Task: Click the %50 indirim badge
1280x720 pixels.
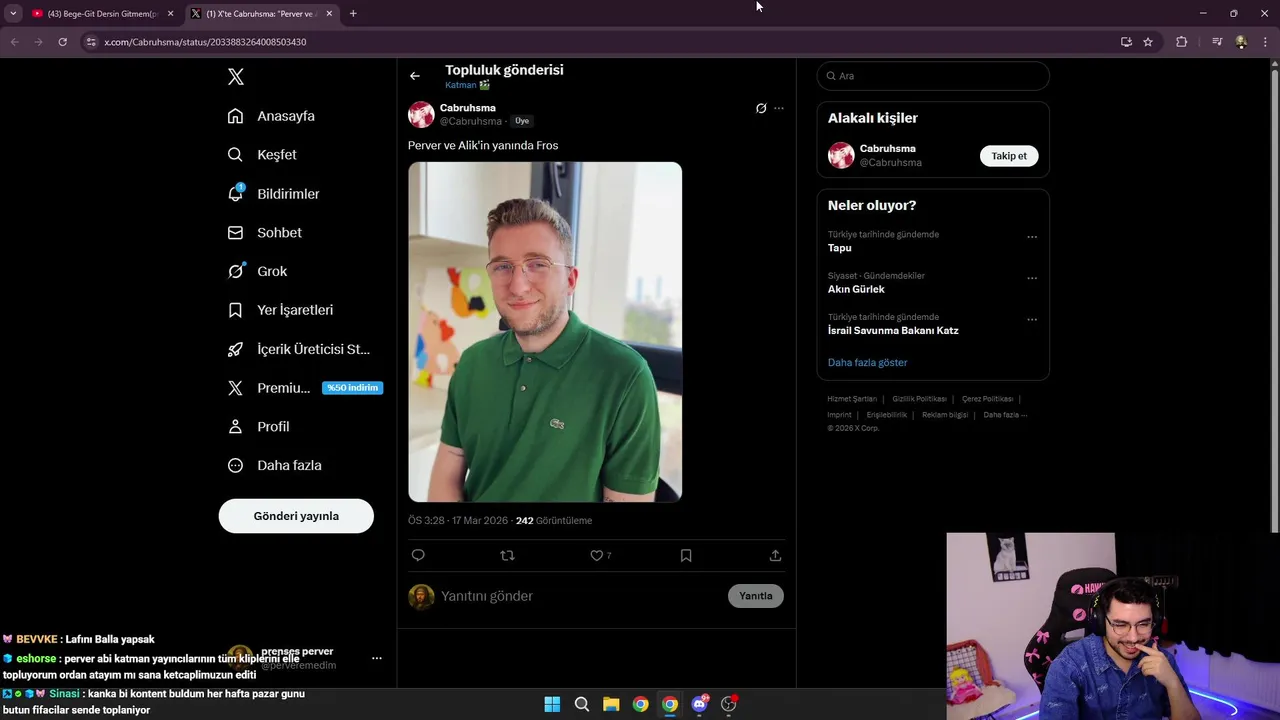Action: click(352, 388)
